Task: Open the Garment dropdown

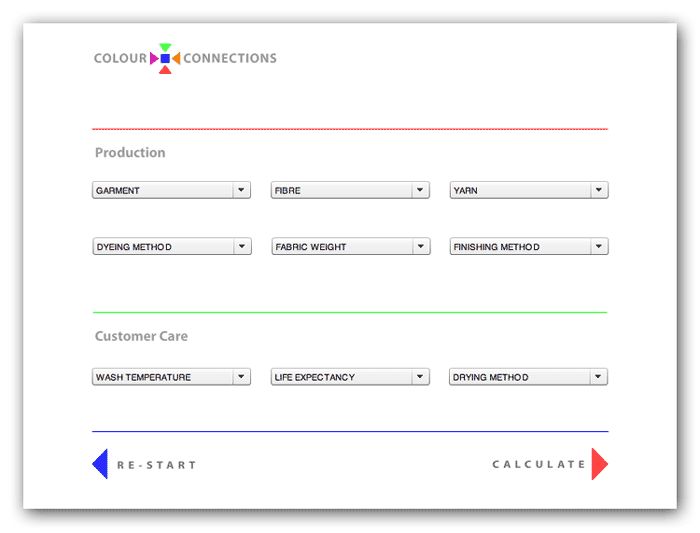Action: click(x=171, y=190)
